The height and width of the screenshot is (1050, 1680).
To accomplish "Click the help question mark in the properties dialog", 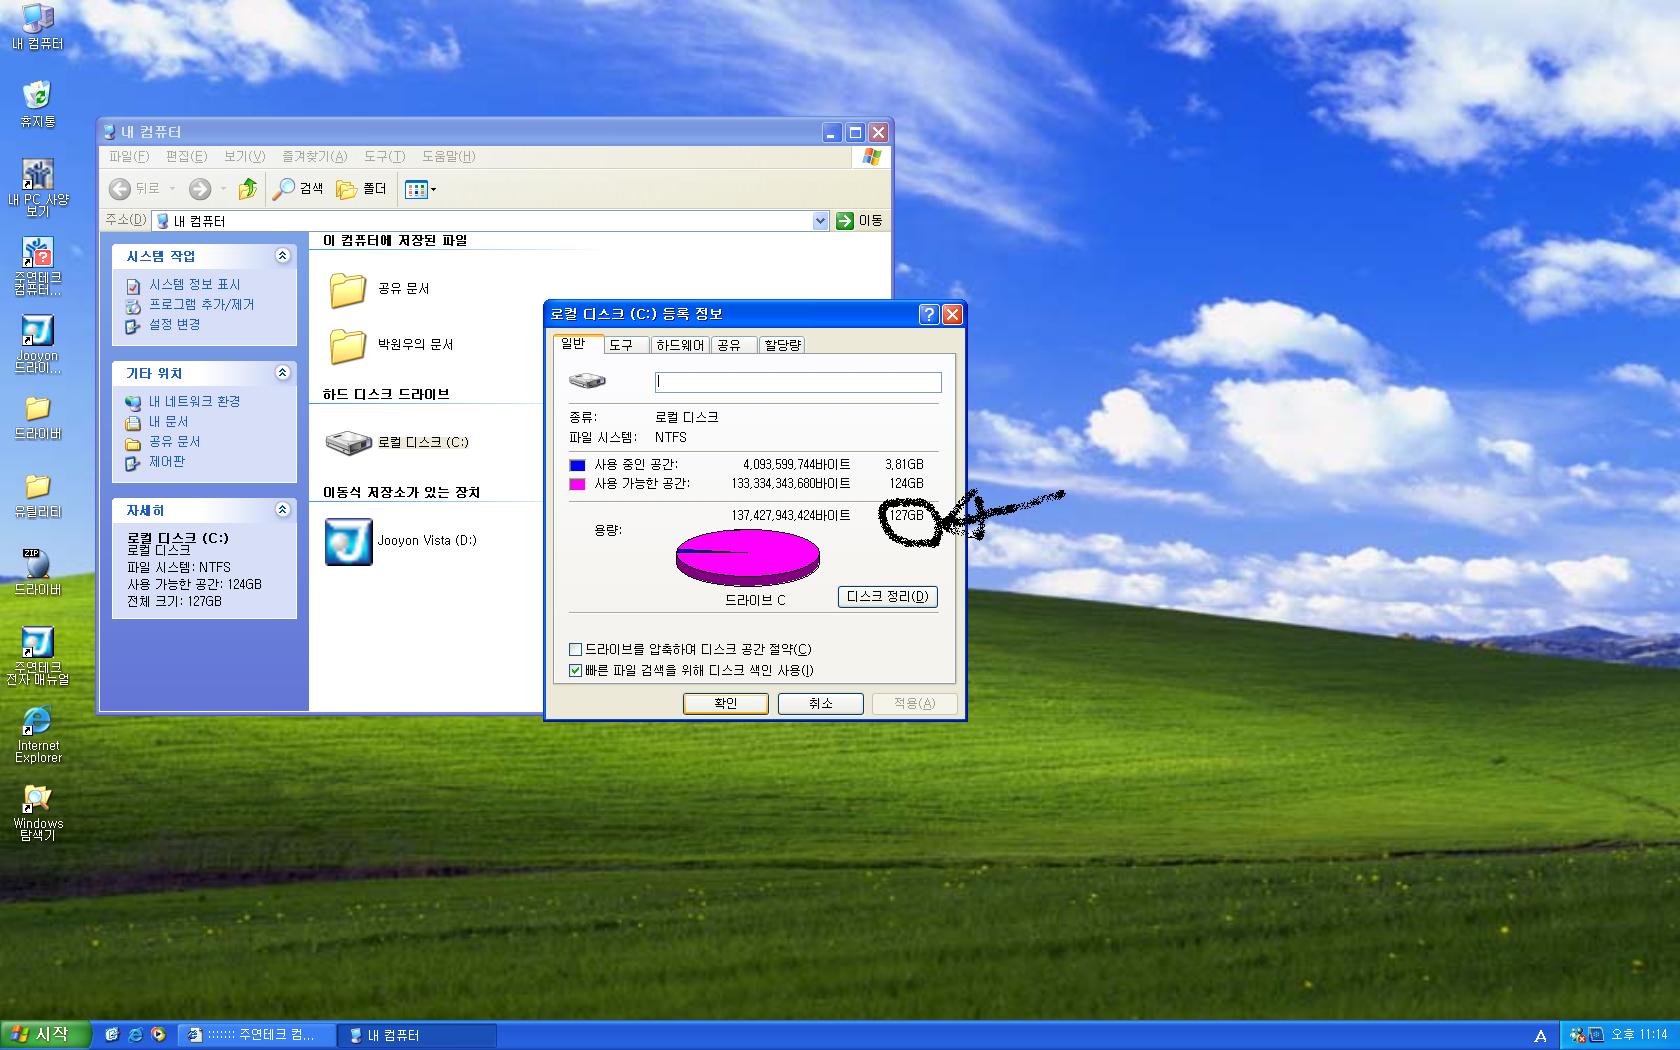I will point(928,314).
